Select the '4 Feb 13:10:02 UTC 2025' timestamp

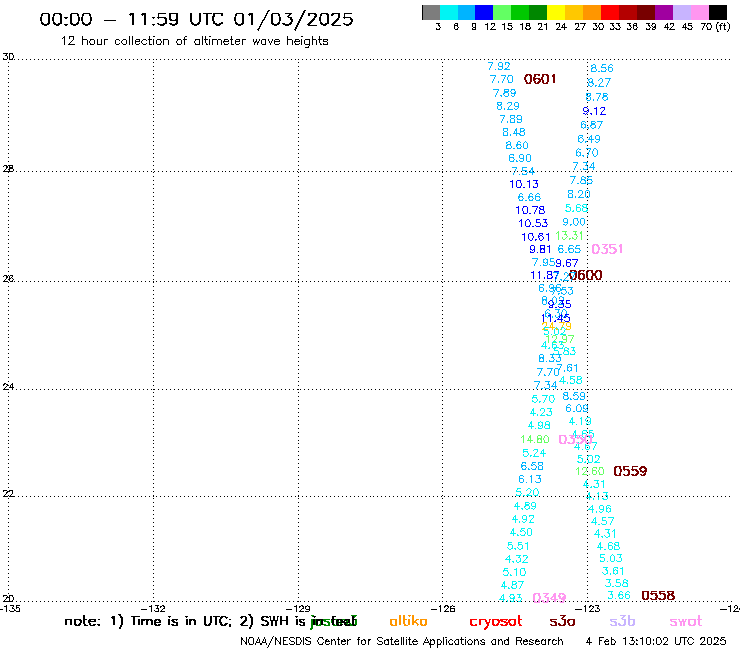(656, 641)
